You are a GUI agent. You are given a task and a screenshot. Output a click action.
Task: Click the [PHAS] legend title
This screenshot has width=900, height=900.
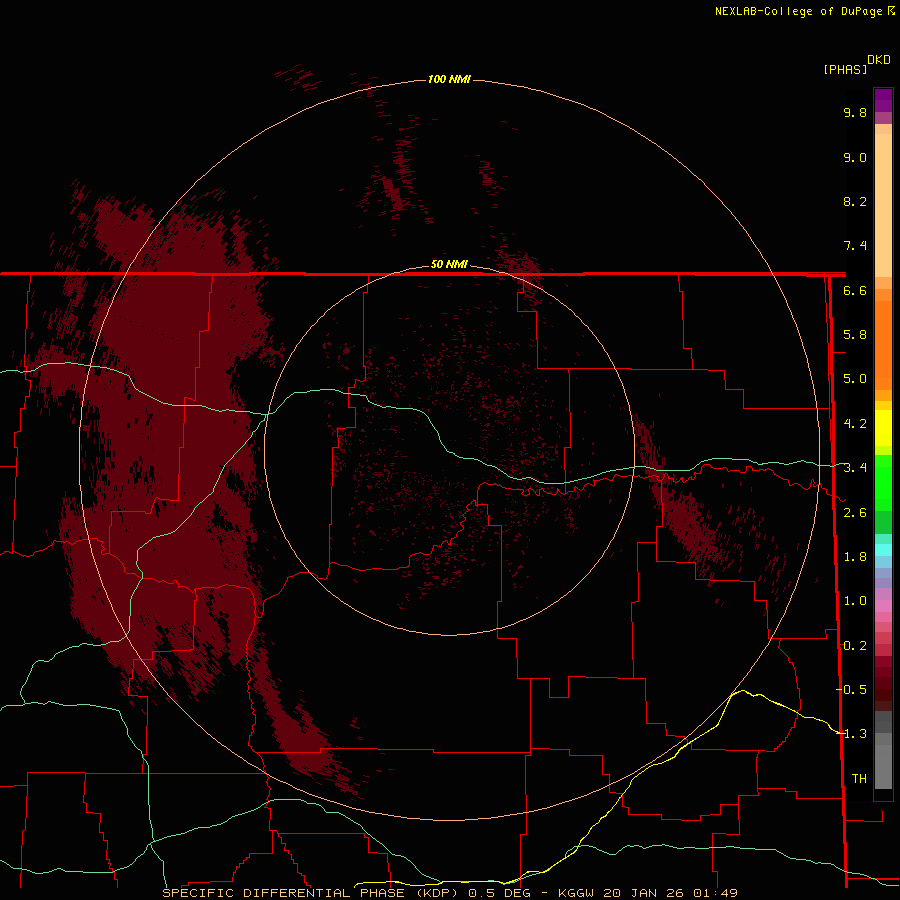point(845,69)
